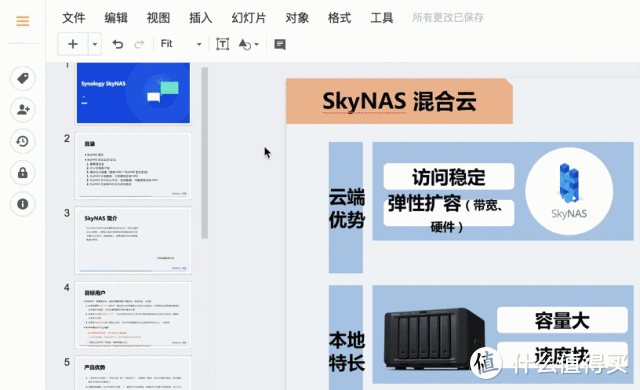Open the 工具 menu
The image size is (640, 390).
click(382, 18)
